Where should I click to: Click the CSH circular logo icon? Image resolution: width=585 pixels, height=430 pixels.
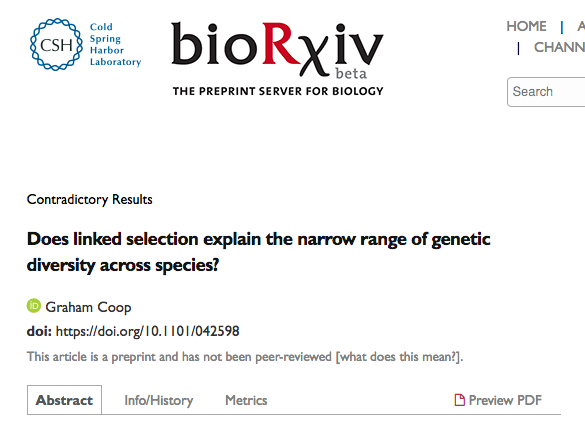click(x=56, y=44)
